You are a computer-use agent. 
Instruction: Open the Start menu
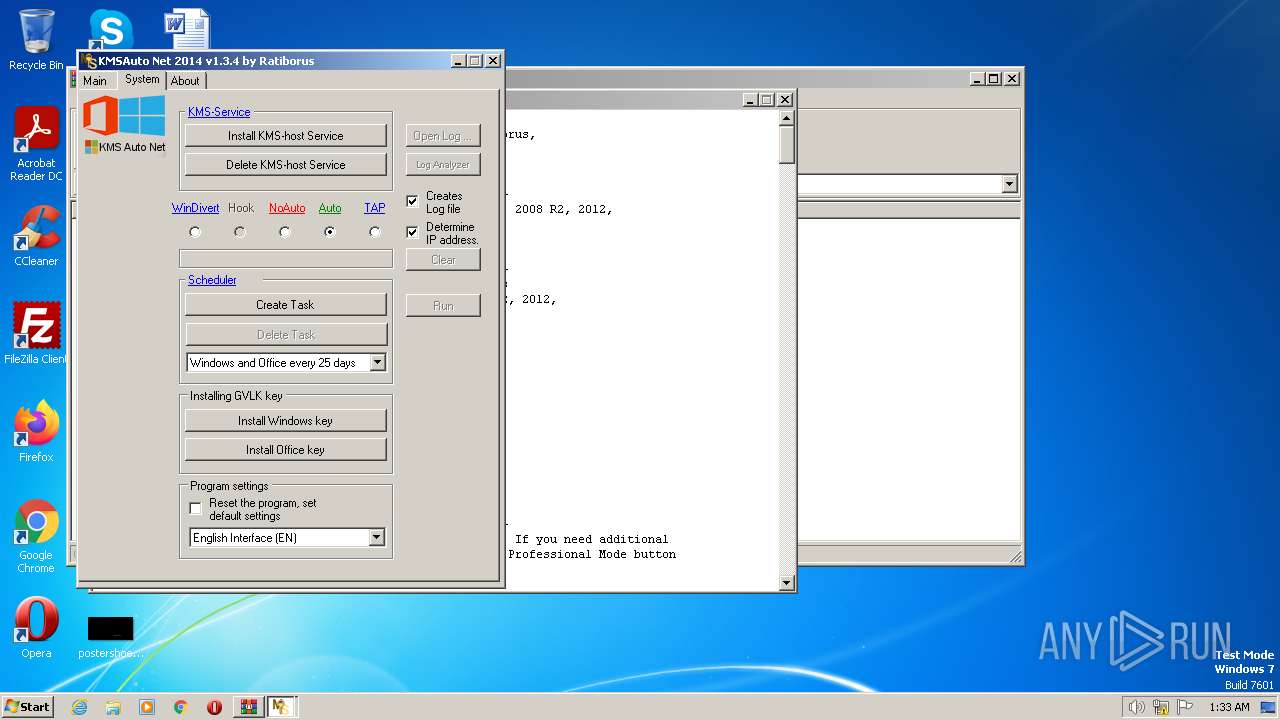27,707
